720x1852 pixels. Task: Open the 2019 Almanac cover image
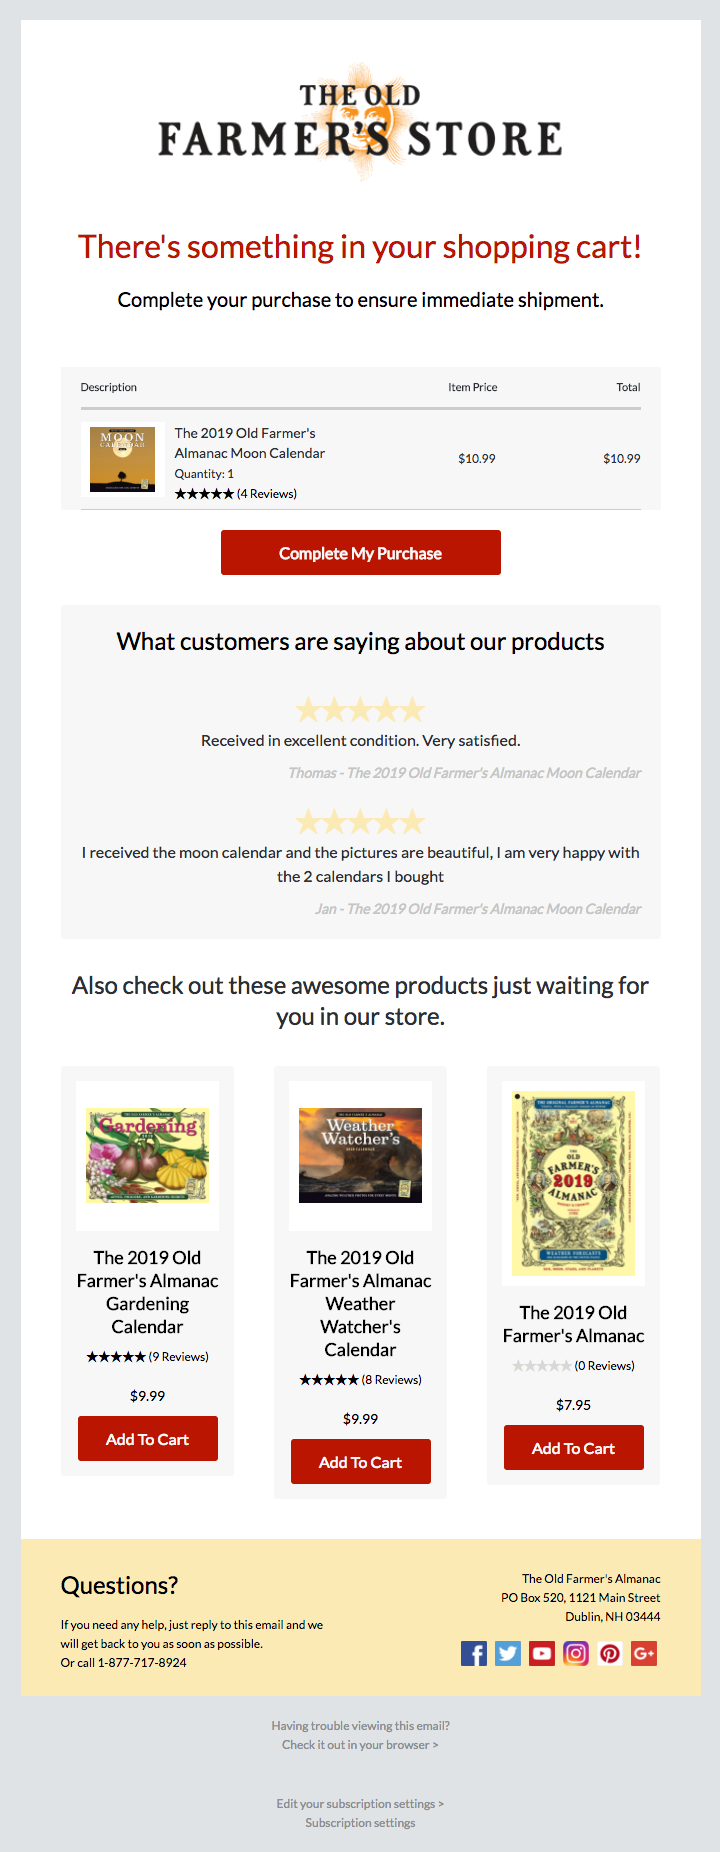pos(573,1183)
